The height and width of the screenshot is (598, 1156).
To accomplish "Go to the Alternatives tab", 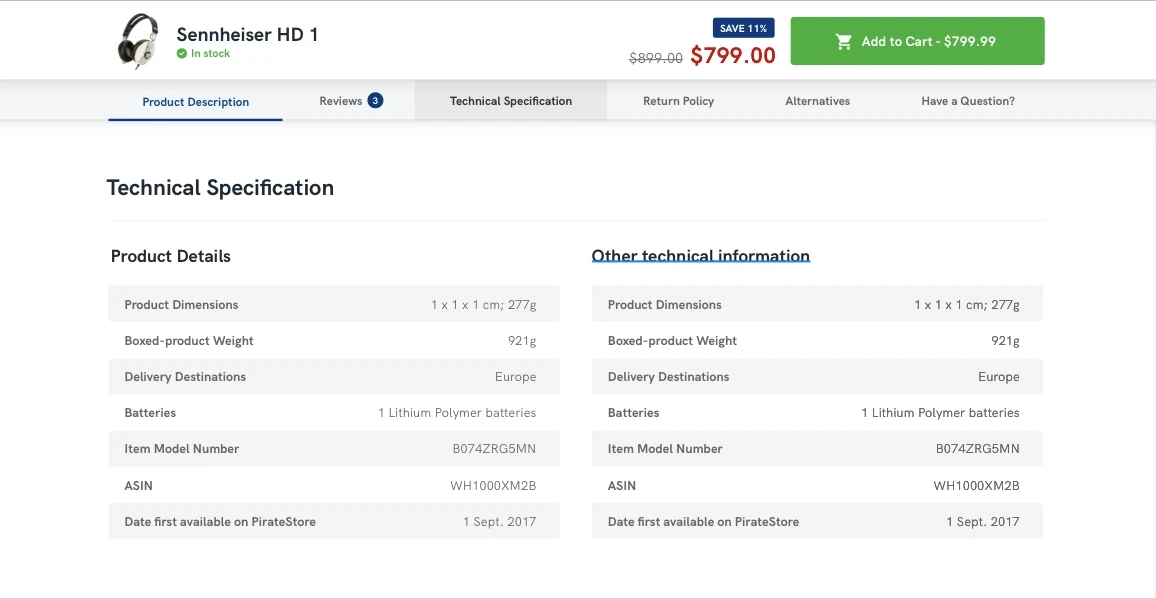I will click(x=817, y=101).
